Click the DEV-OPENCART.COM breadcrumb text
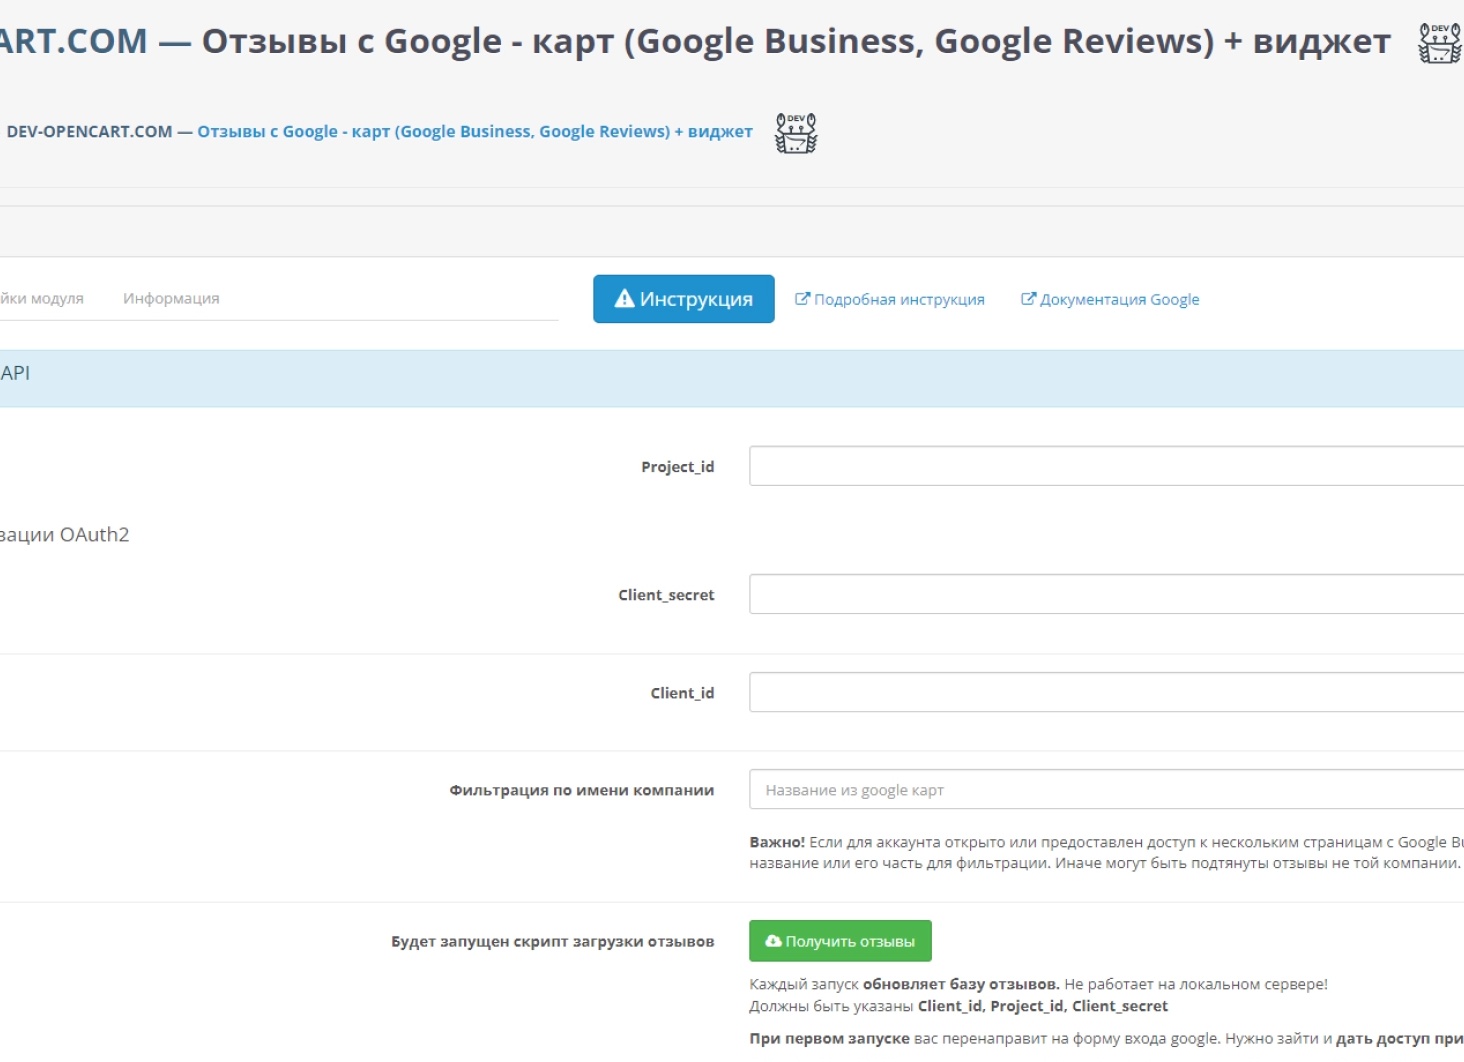Viewport: 1464px width, 1062px height. [89, 131]
